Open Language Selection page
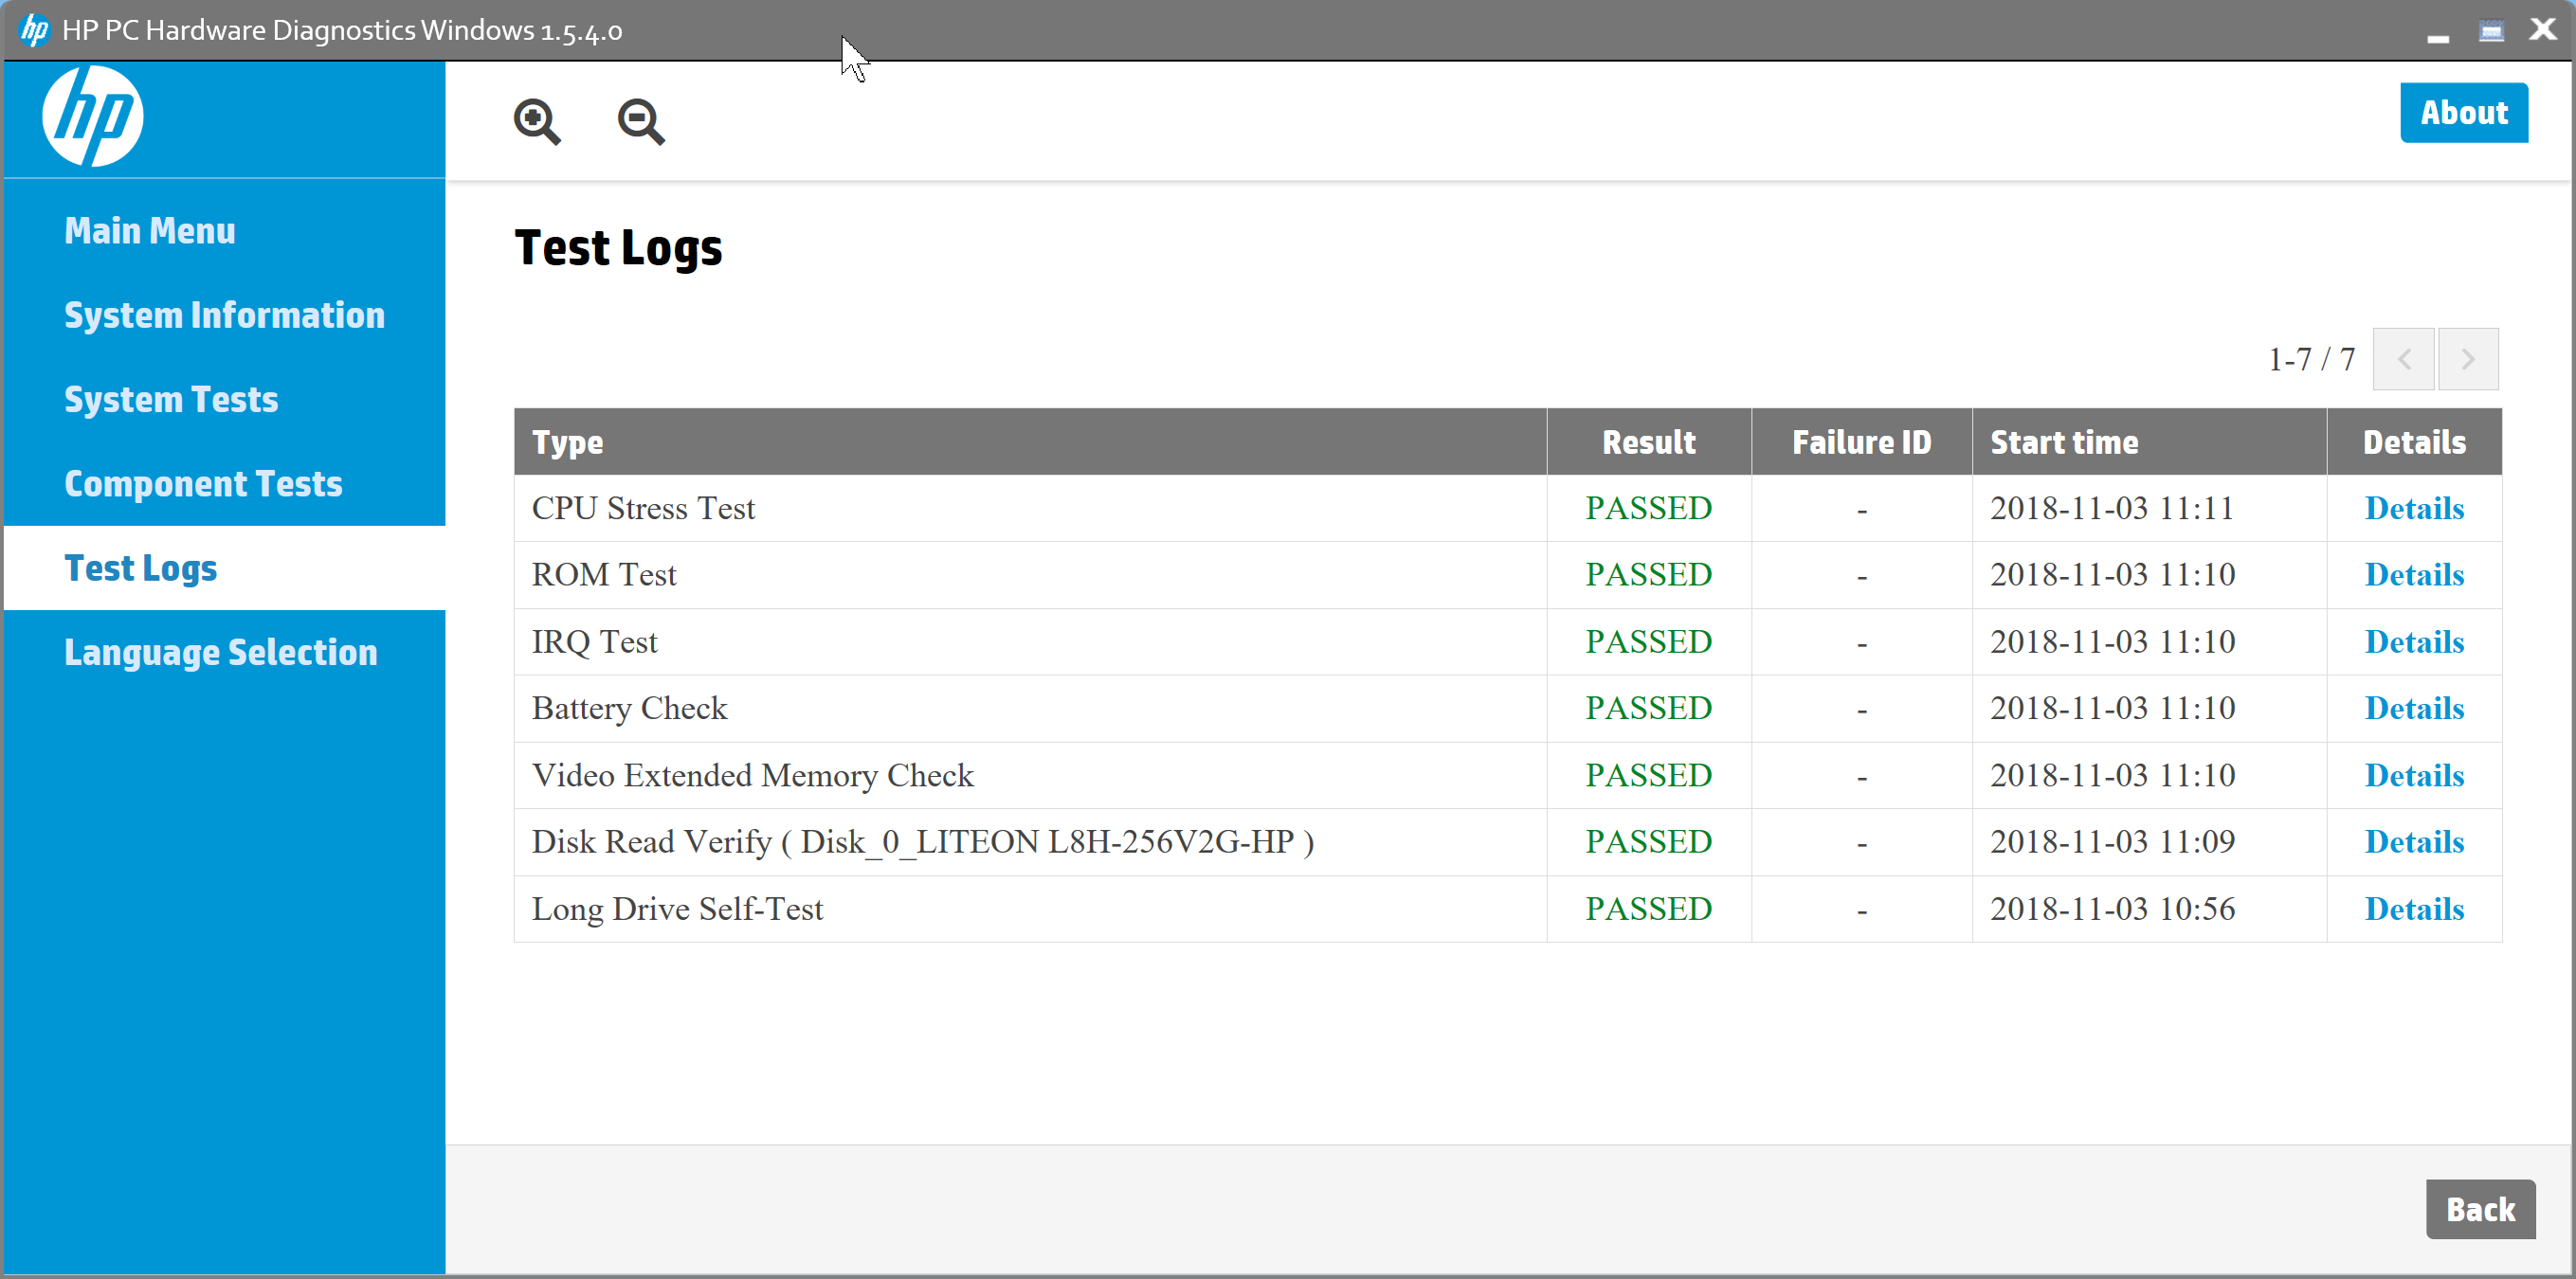The image size is (2576, 1279). coord(221,652)
